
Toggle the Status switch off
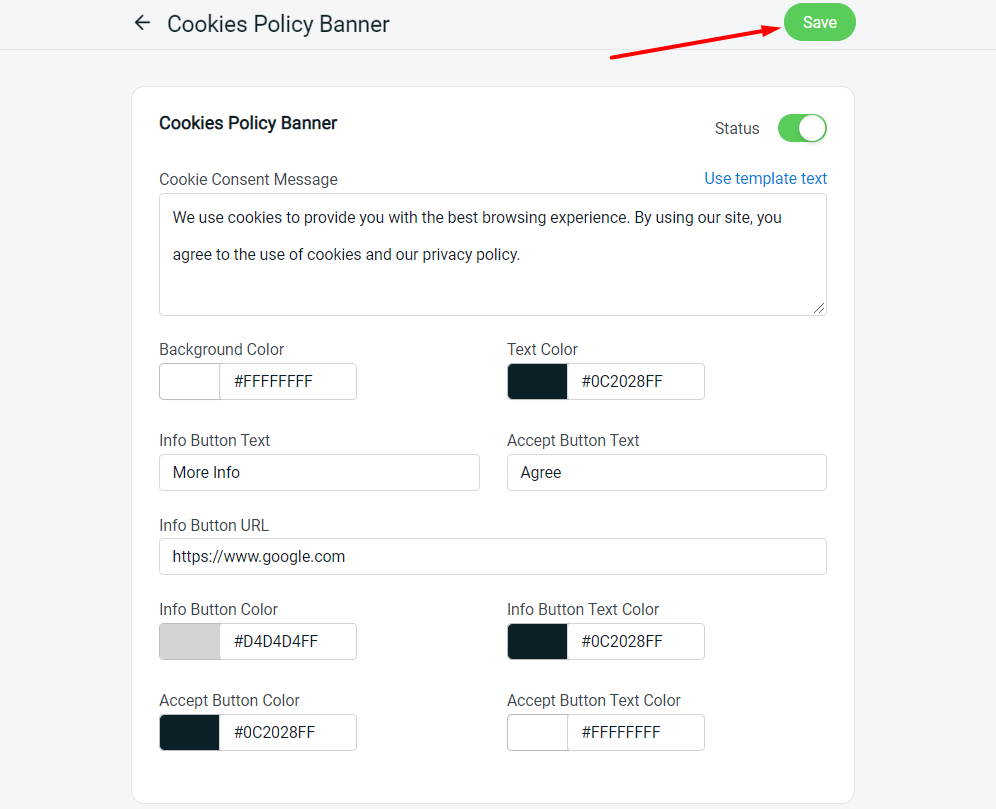(802, 128)
